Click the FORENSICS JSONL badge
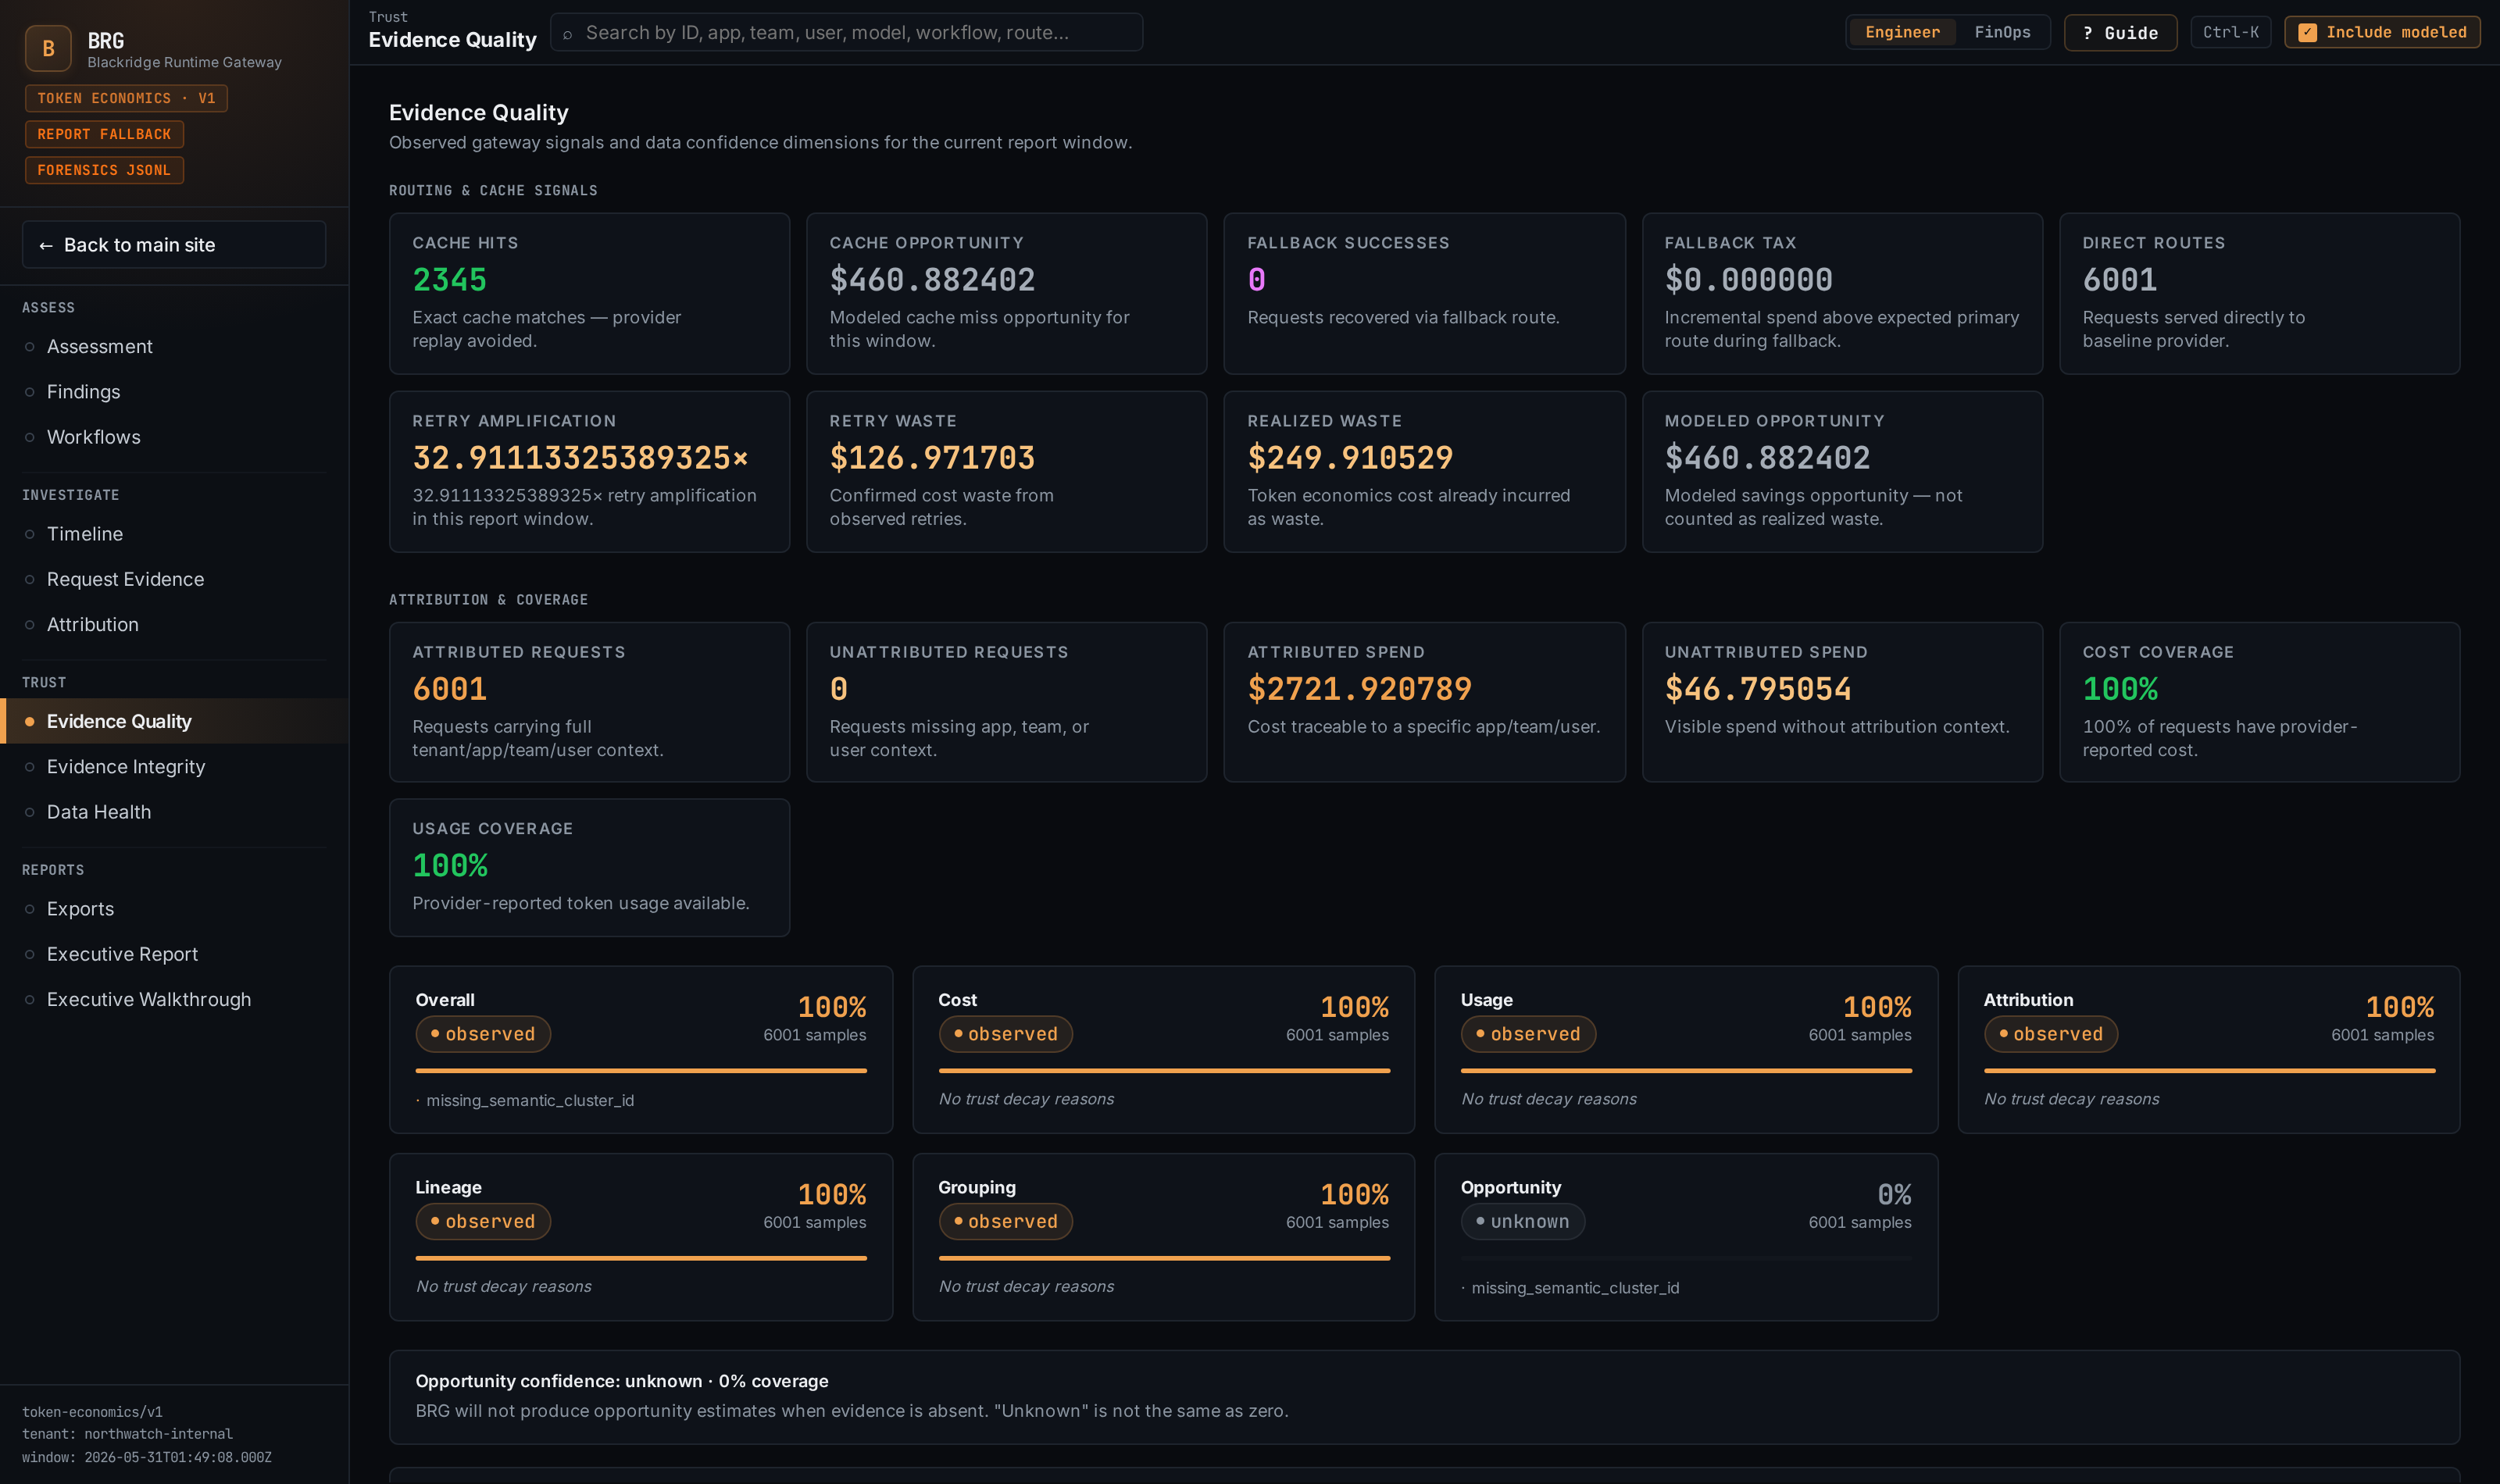This screenshot has width=2500, height=1484. click(104, 170)
